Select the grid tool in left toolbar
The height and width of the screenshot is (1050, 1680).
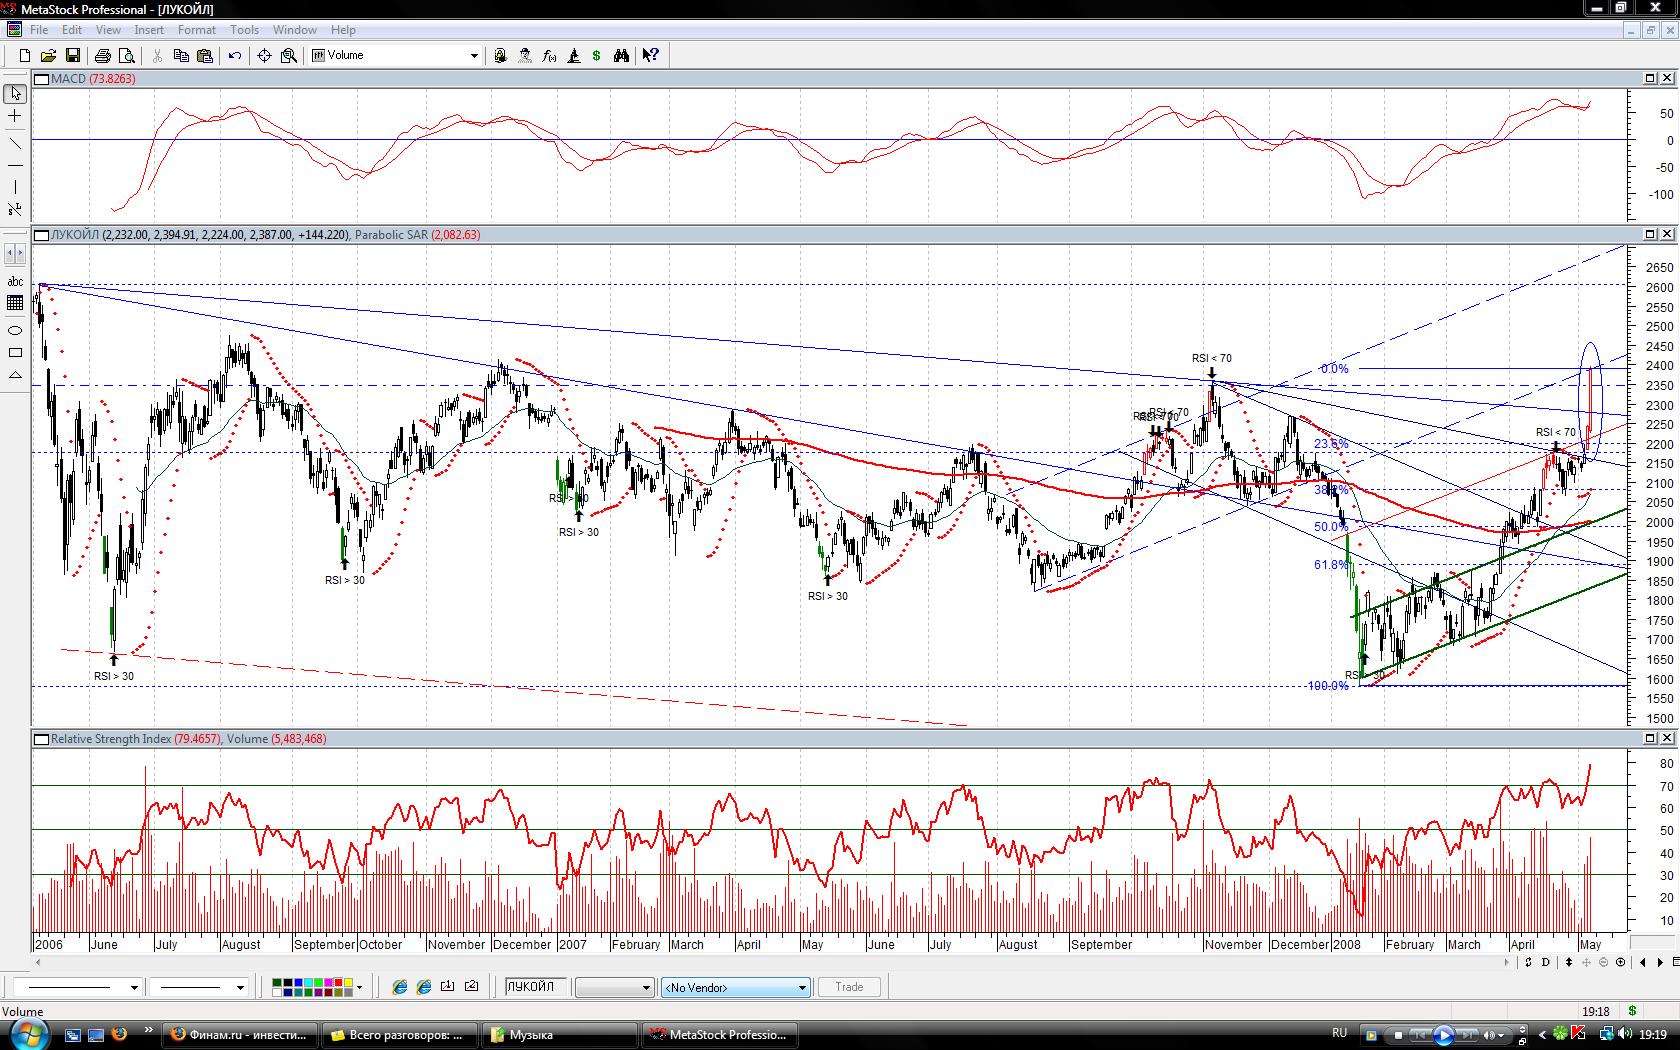pos(15,304)
